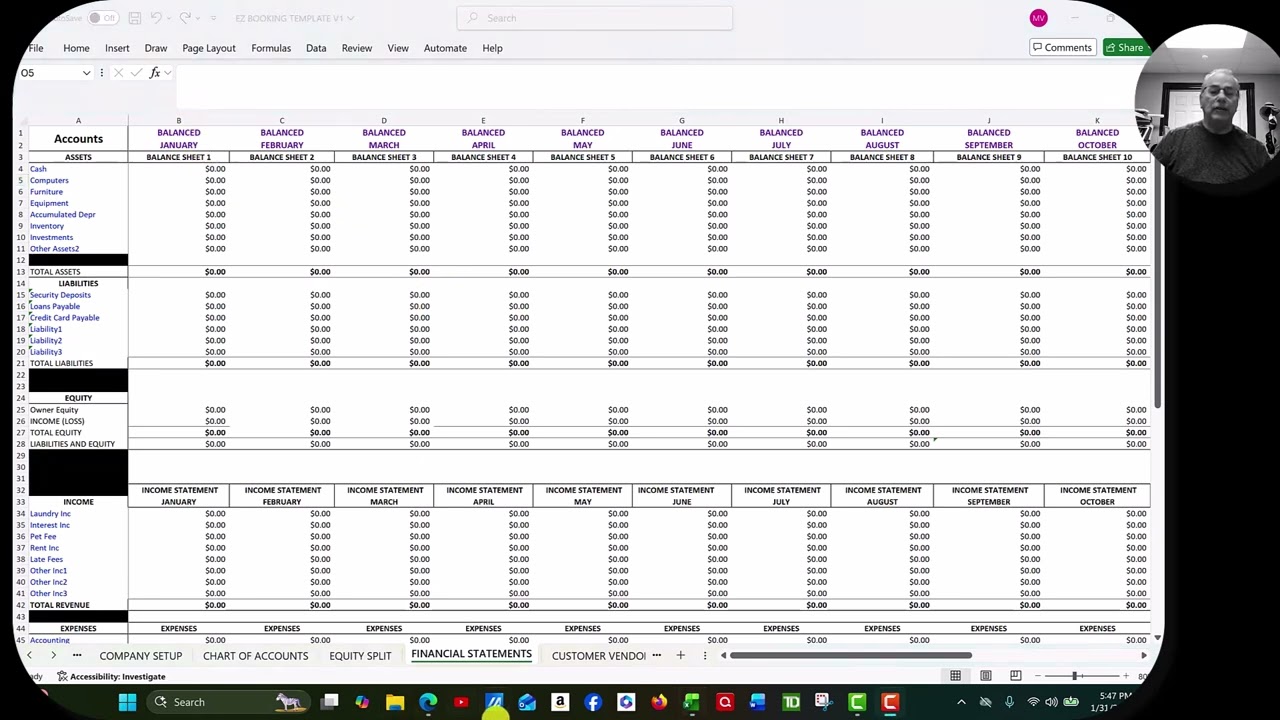Click the formula bar Cancel X icon
The height and width of the screenshot is (720, 1280).
tap(118, 73)
